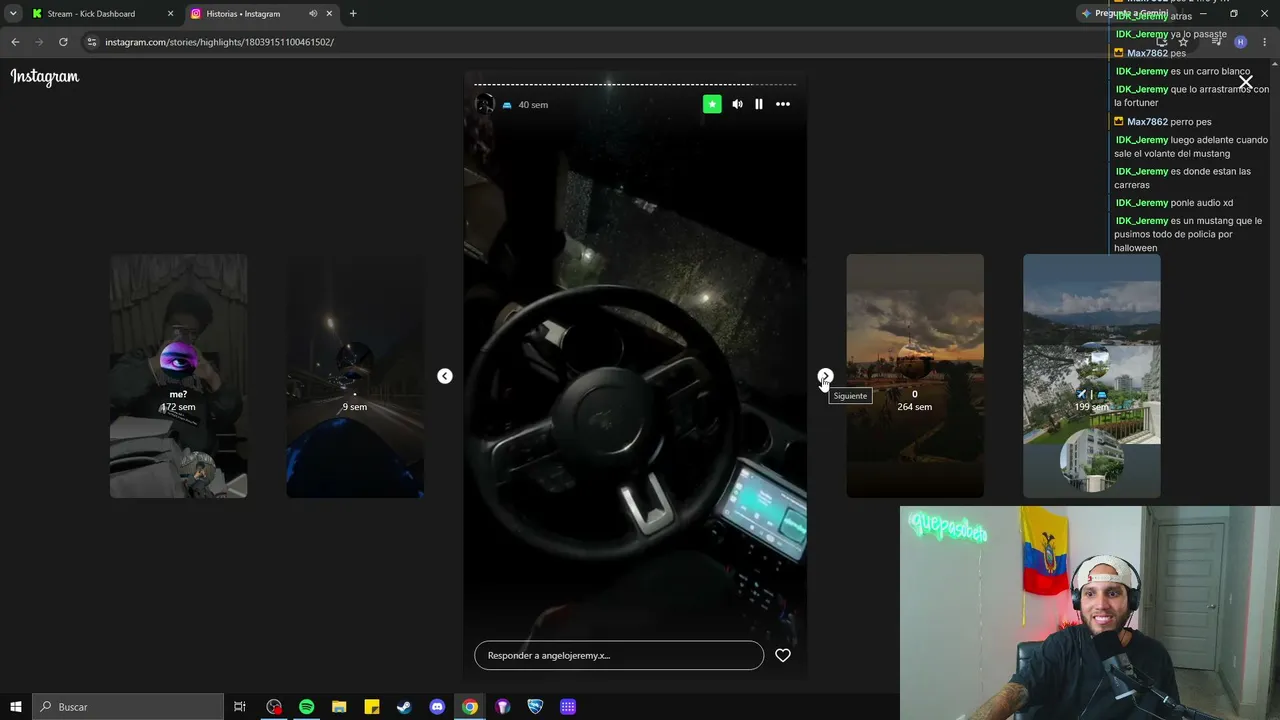Mute the Instagram story audio
Viewport: 1280px width, 720px height.
tap(737, 104)
